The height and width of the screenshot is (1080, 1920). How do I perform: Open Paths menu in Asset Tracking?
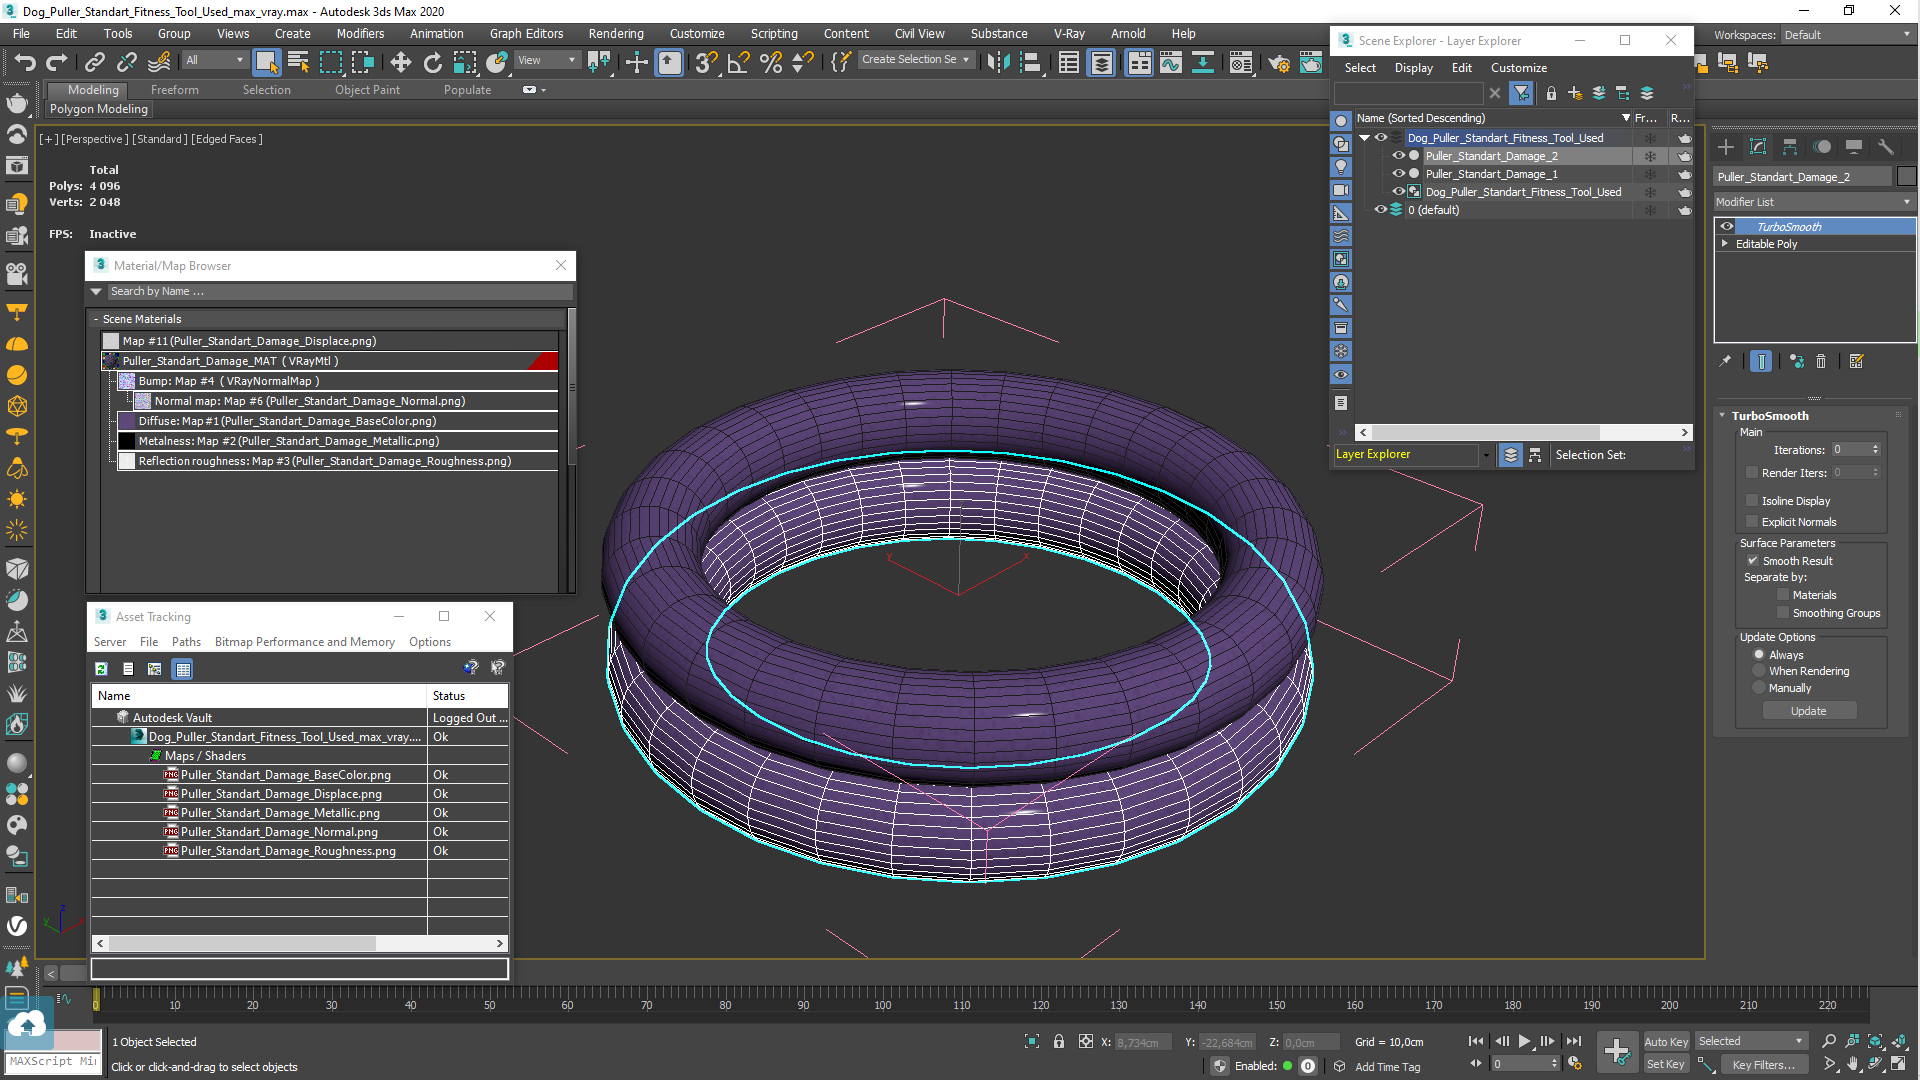pyautogui.click(x=186, y=641)
